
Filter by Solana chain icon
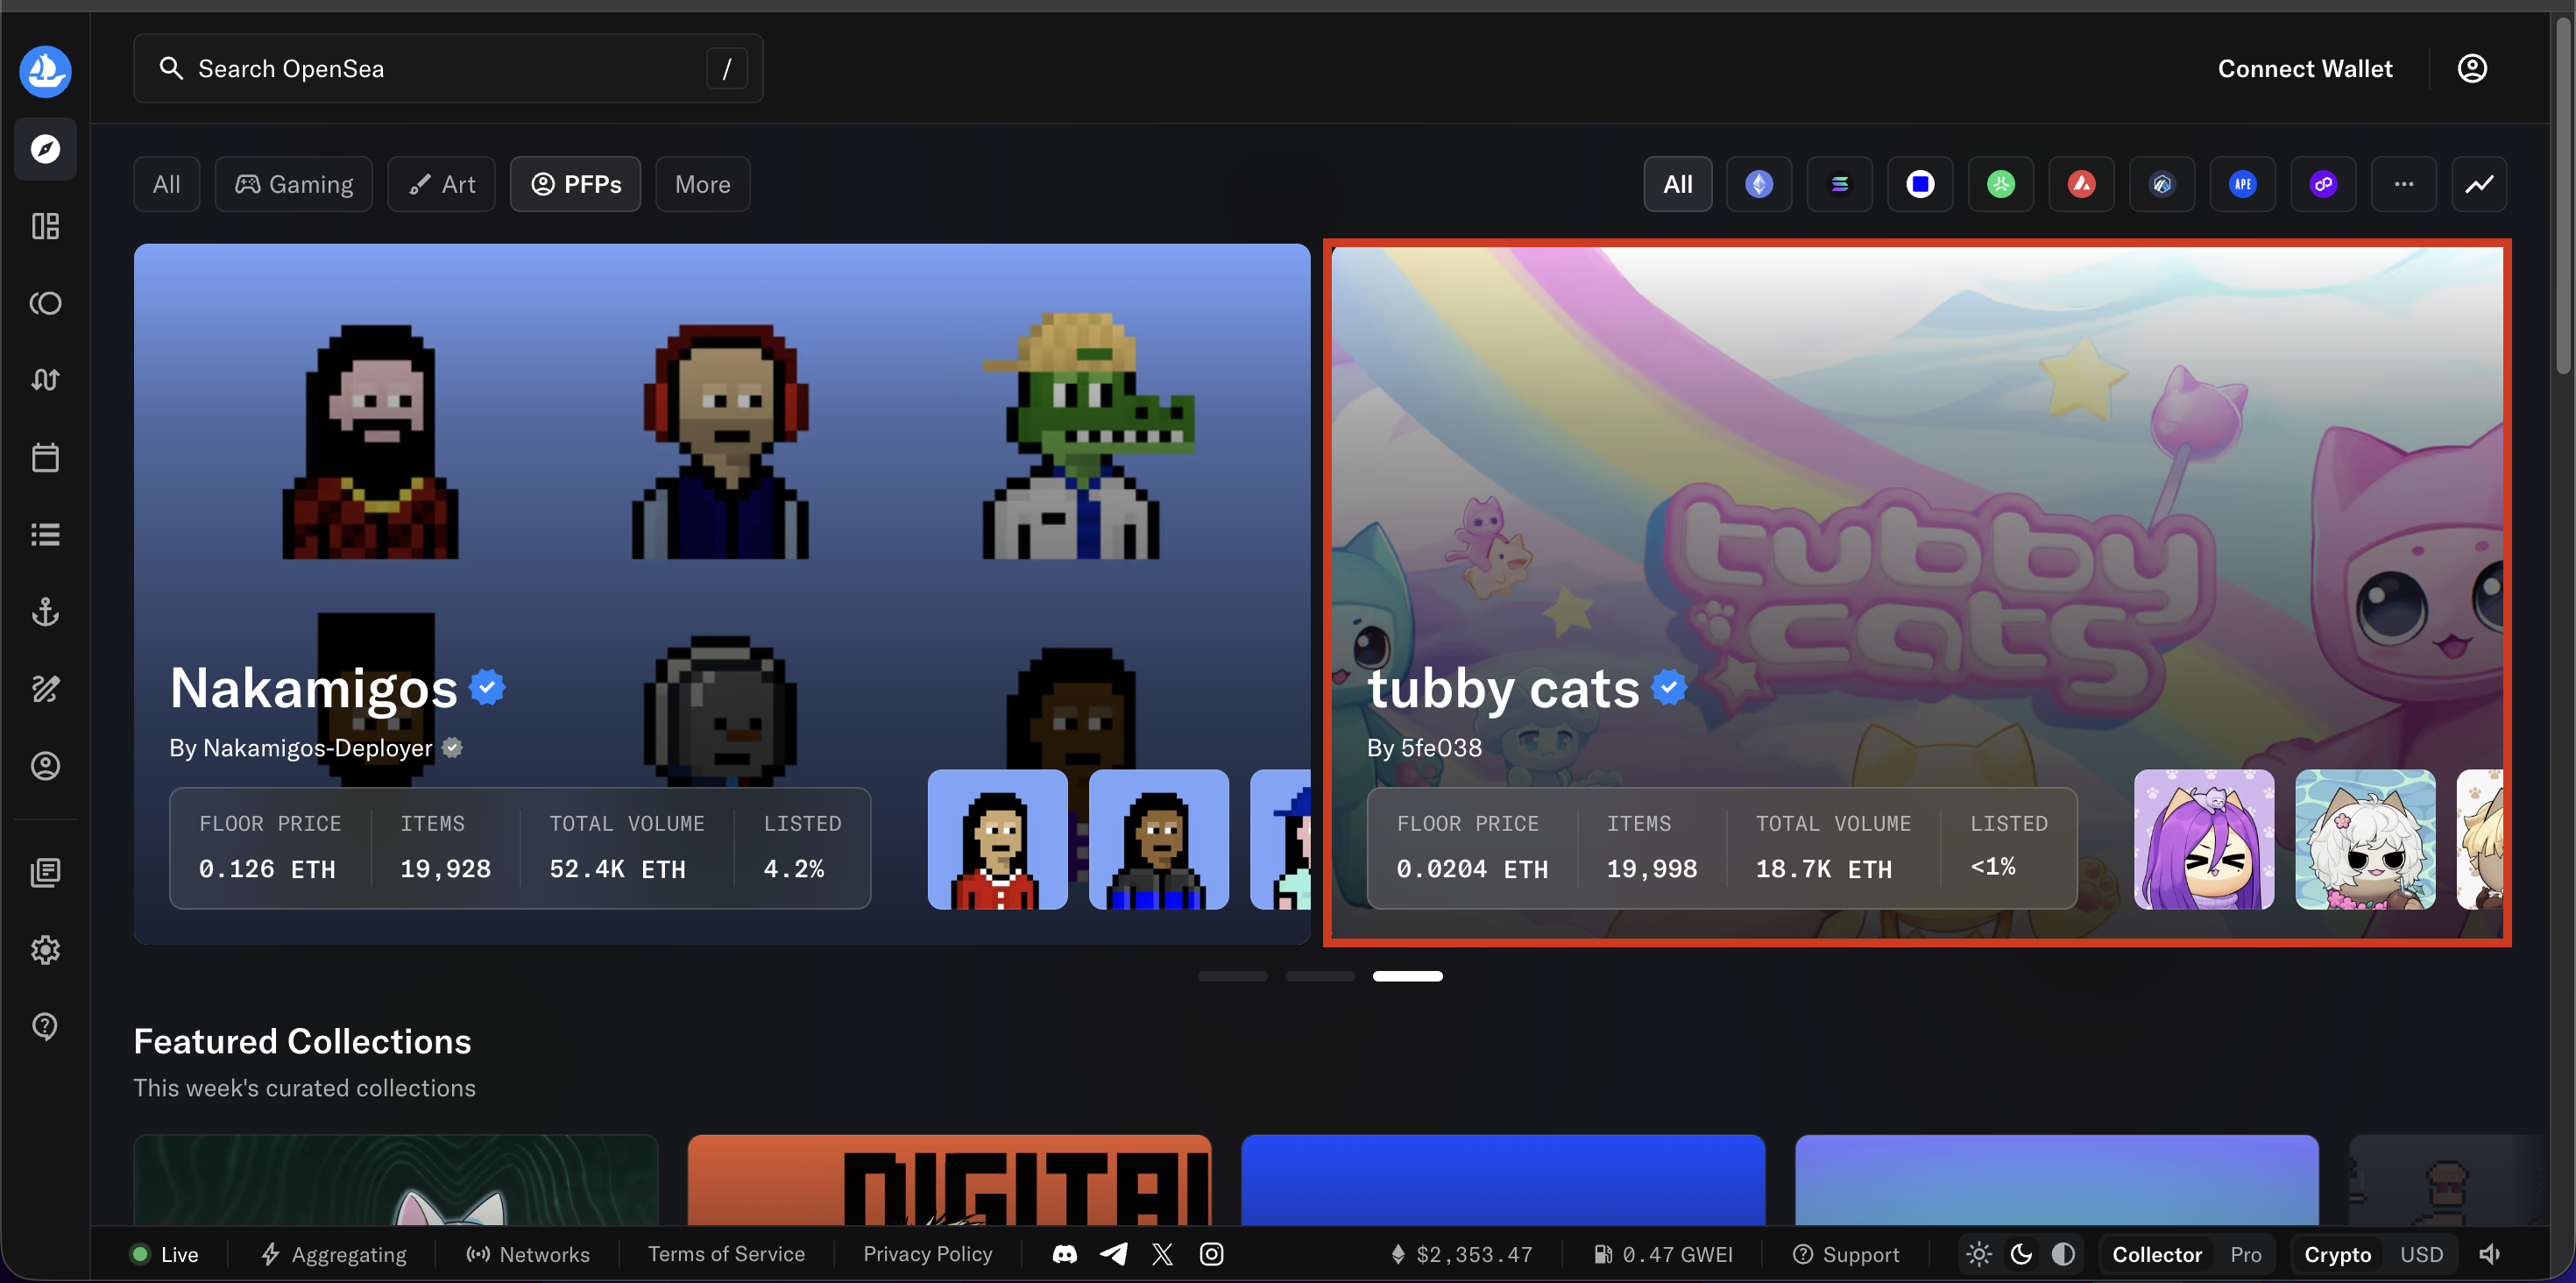(x=1839, y=184)
